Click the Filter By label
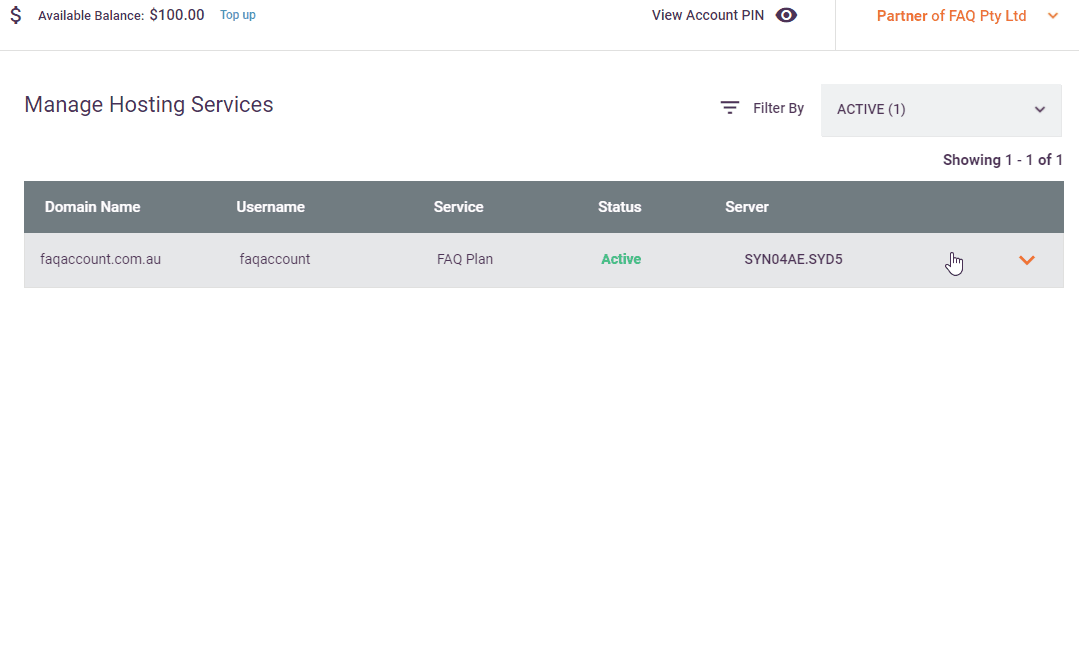This screenshot has height=655, width=1079. [778, 108]
